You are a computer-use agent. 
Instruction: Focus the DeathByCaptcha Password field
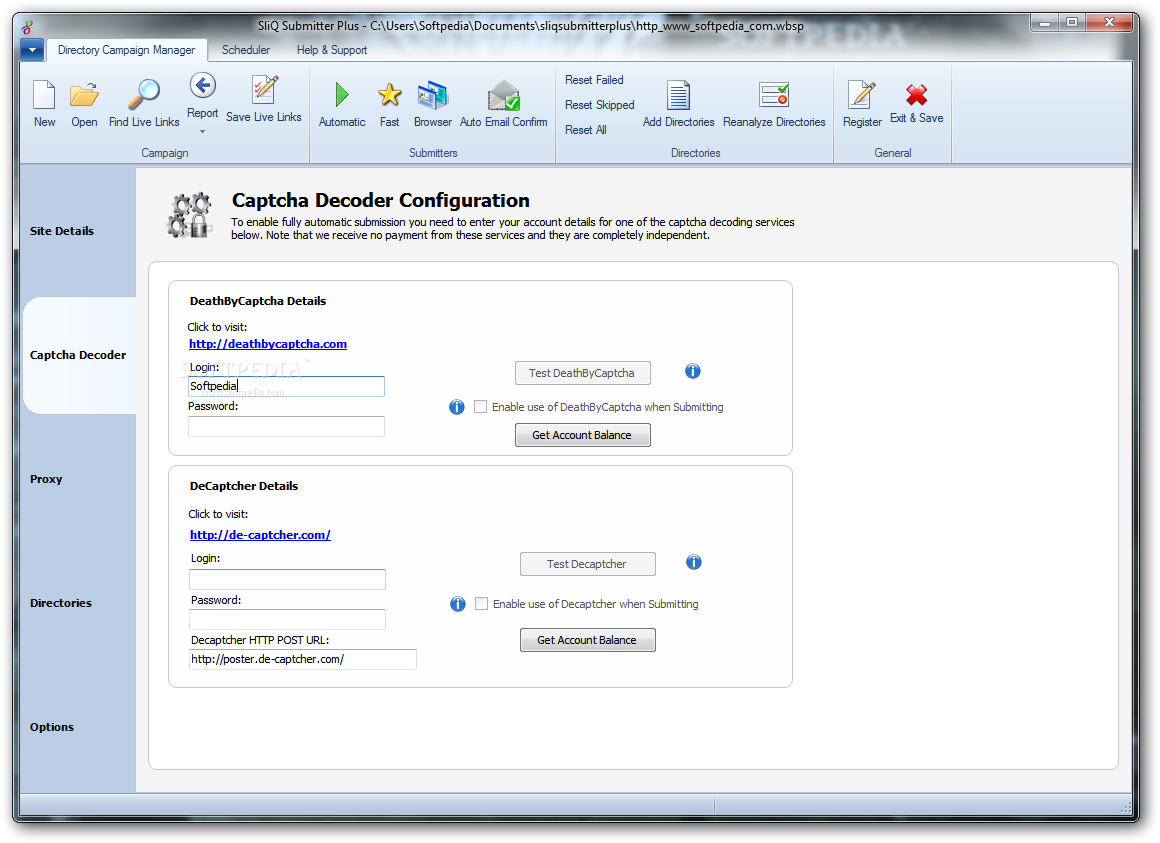pos(286,427)
